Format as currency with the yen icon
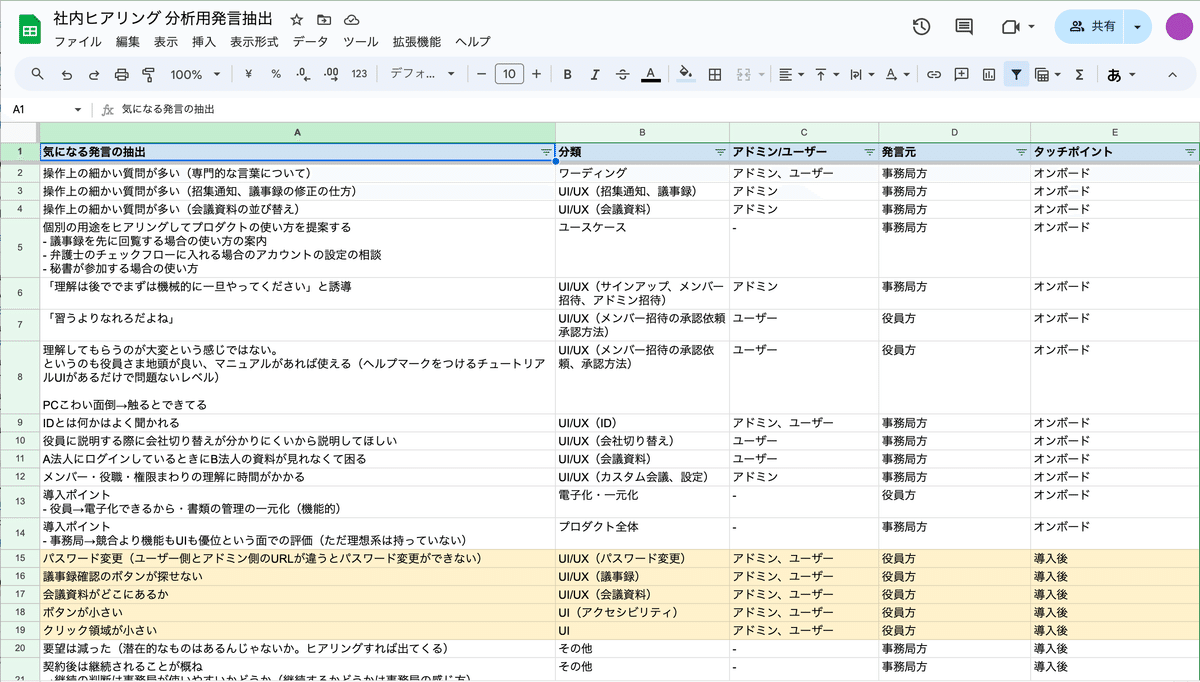 pos(248,74)
